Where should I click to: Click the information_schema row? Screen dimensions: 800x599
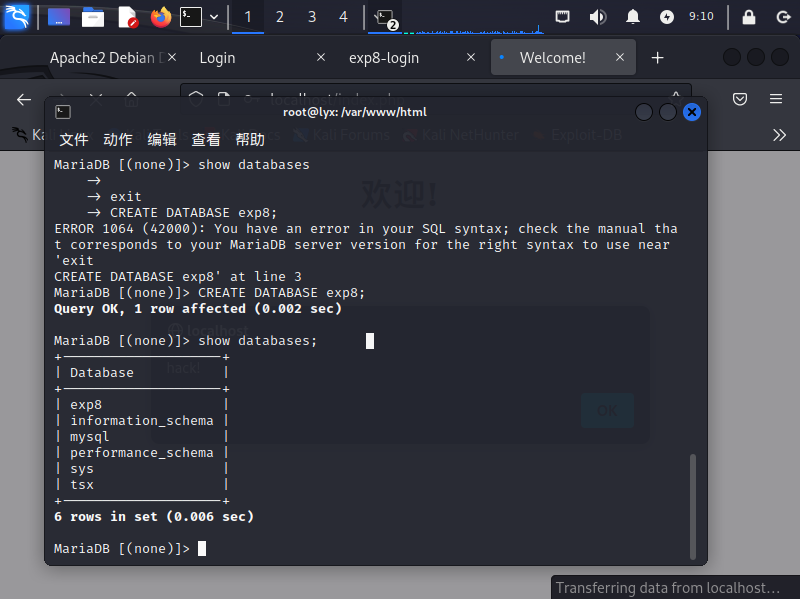pos(142,420)
